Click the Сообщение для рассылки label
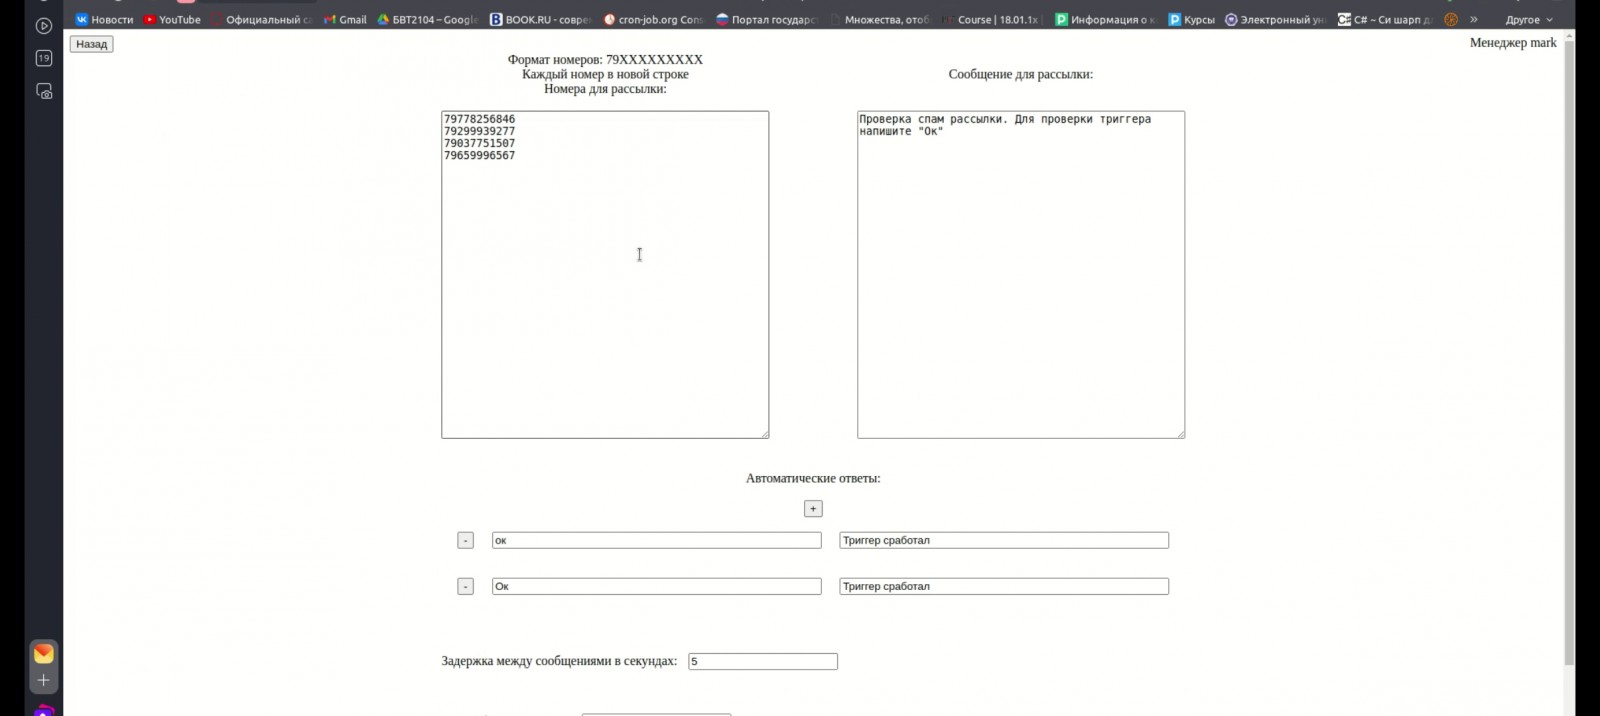The height and width of the screenshot is (716, 1600). click(x=1021, y=74)
